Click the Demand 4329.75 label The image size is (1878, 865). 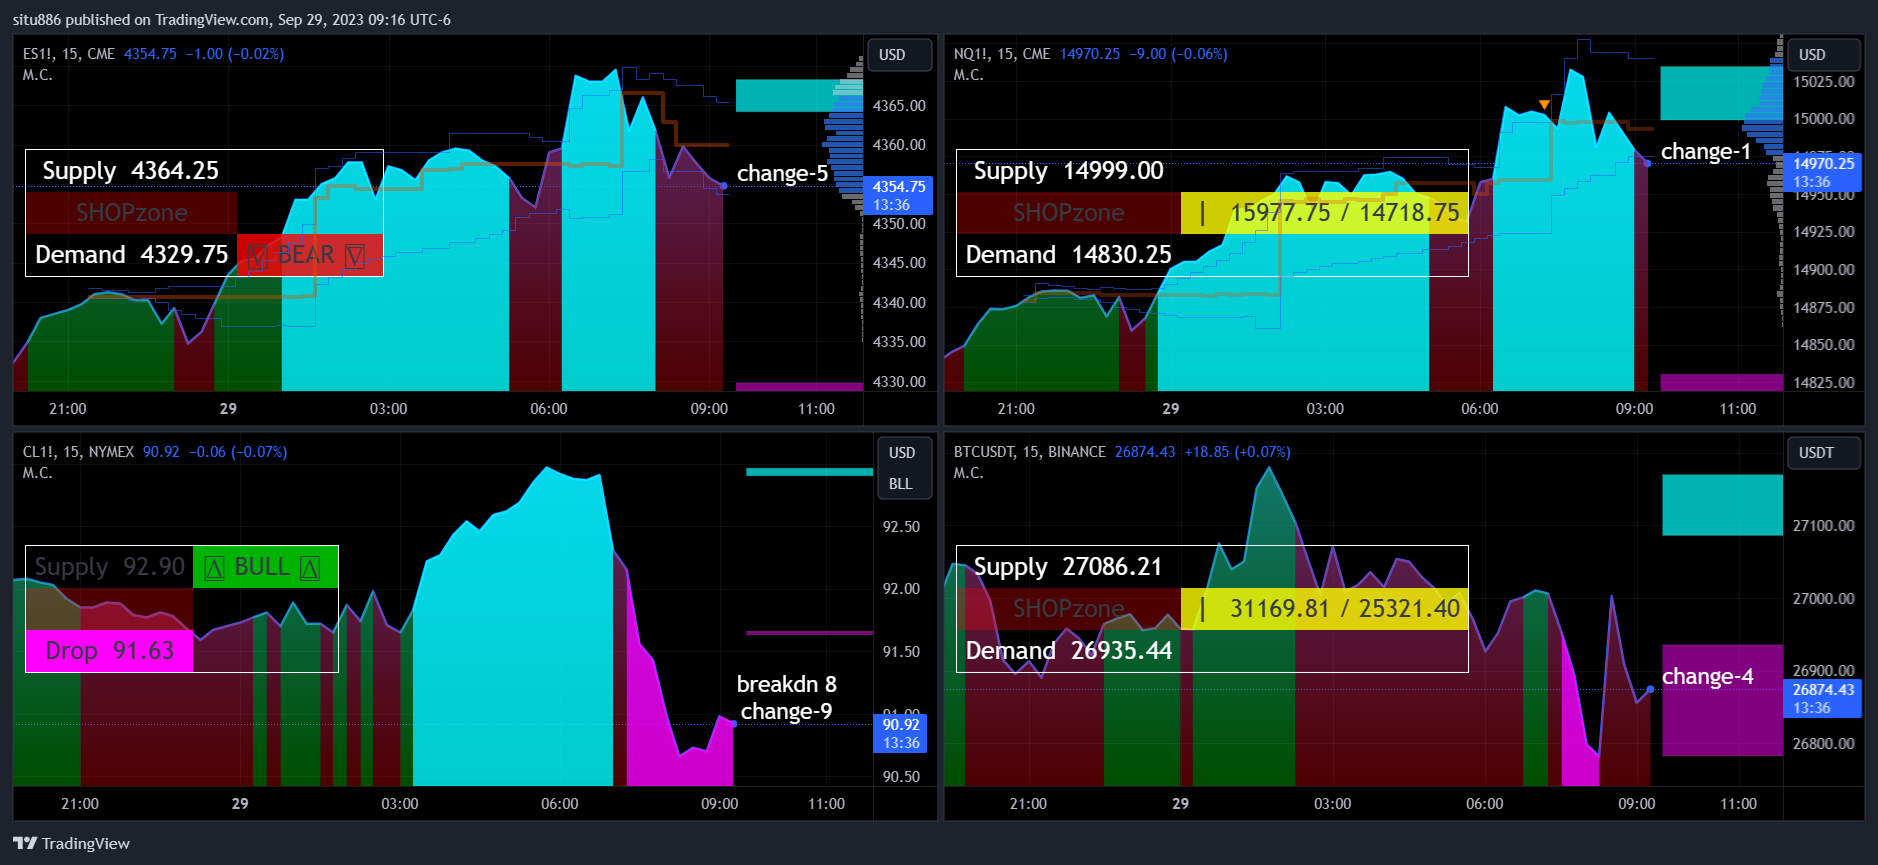click(x=132, y=255)
